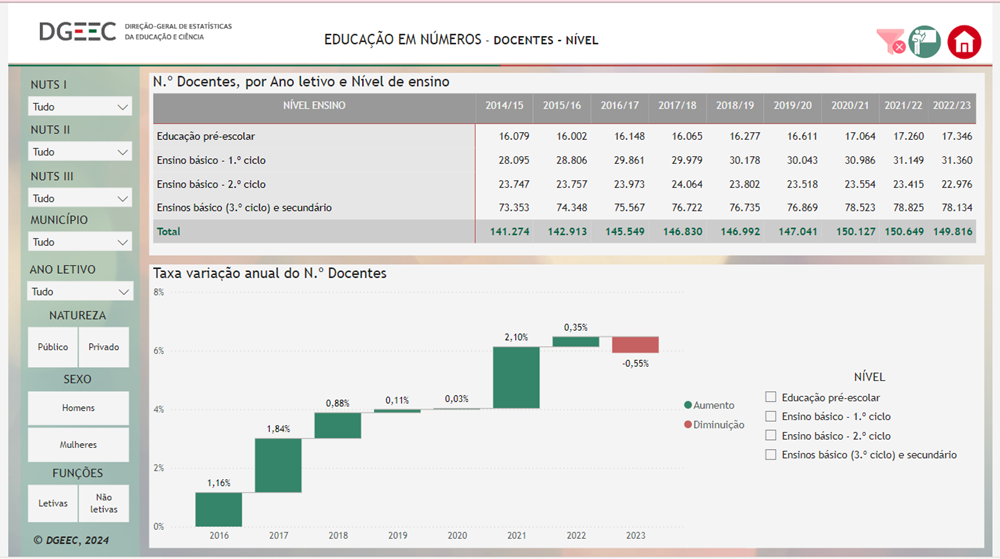Screen dimensions: 1000x559
Task: Go to the red home icon
Action: click(x=964, y=42)
